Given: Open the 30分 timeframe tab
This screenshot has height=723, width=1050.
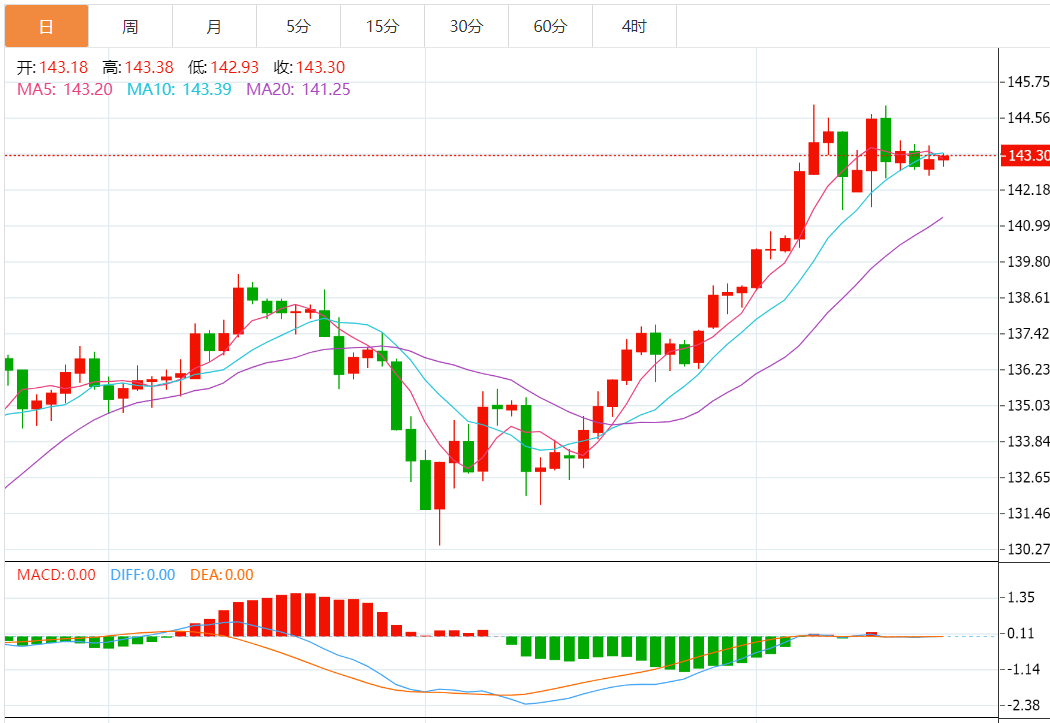Looking at the screenshot, I should pyautogui.click(x=466, y=27).
